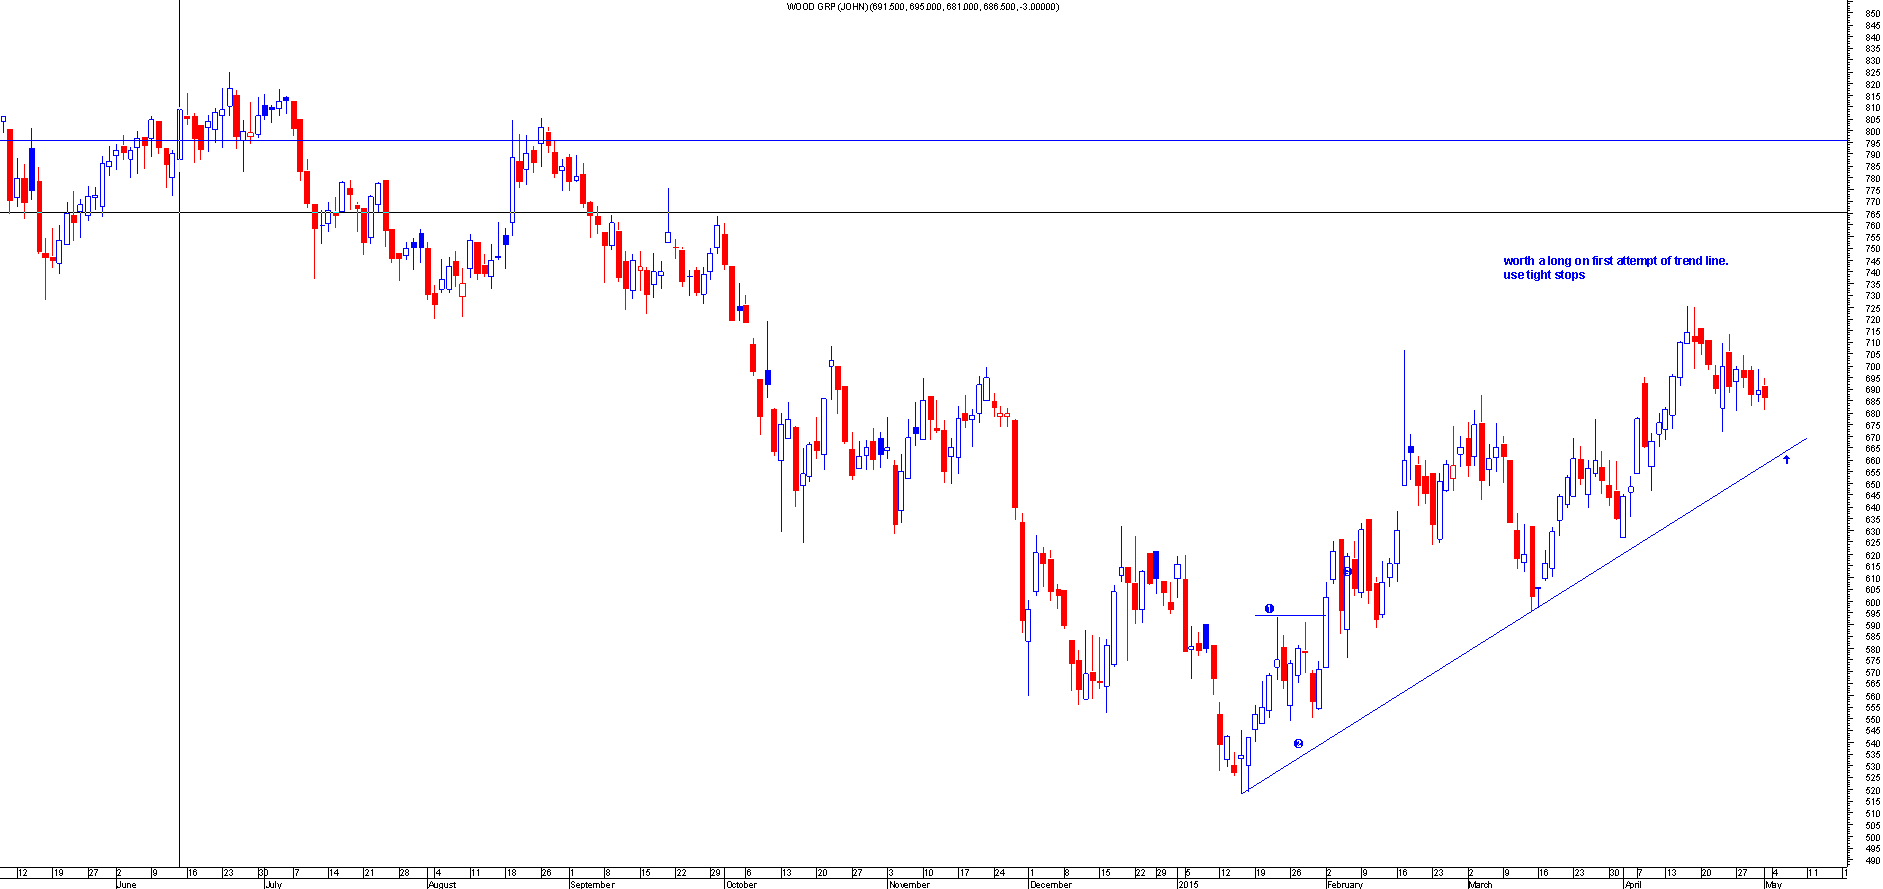Click the 'March' month label on time axis

1480,884
